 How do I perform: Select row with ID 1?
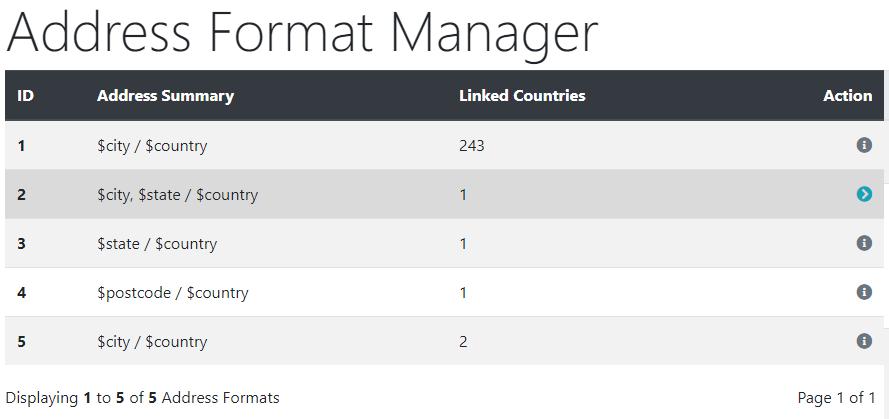[x=444, y=145]
